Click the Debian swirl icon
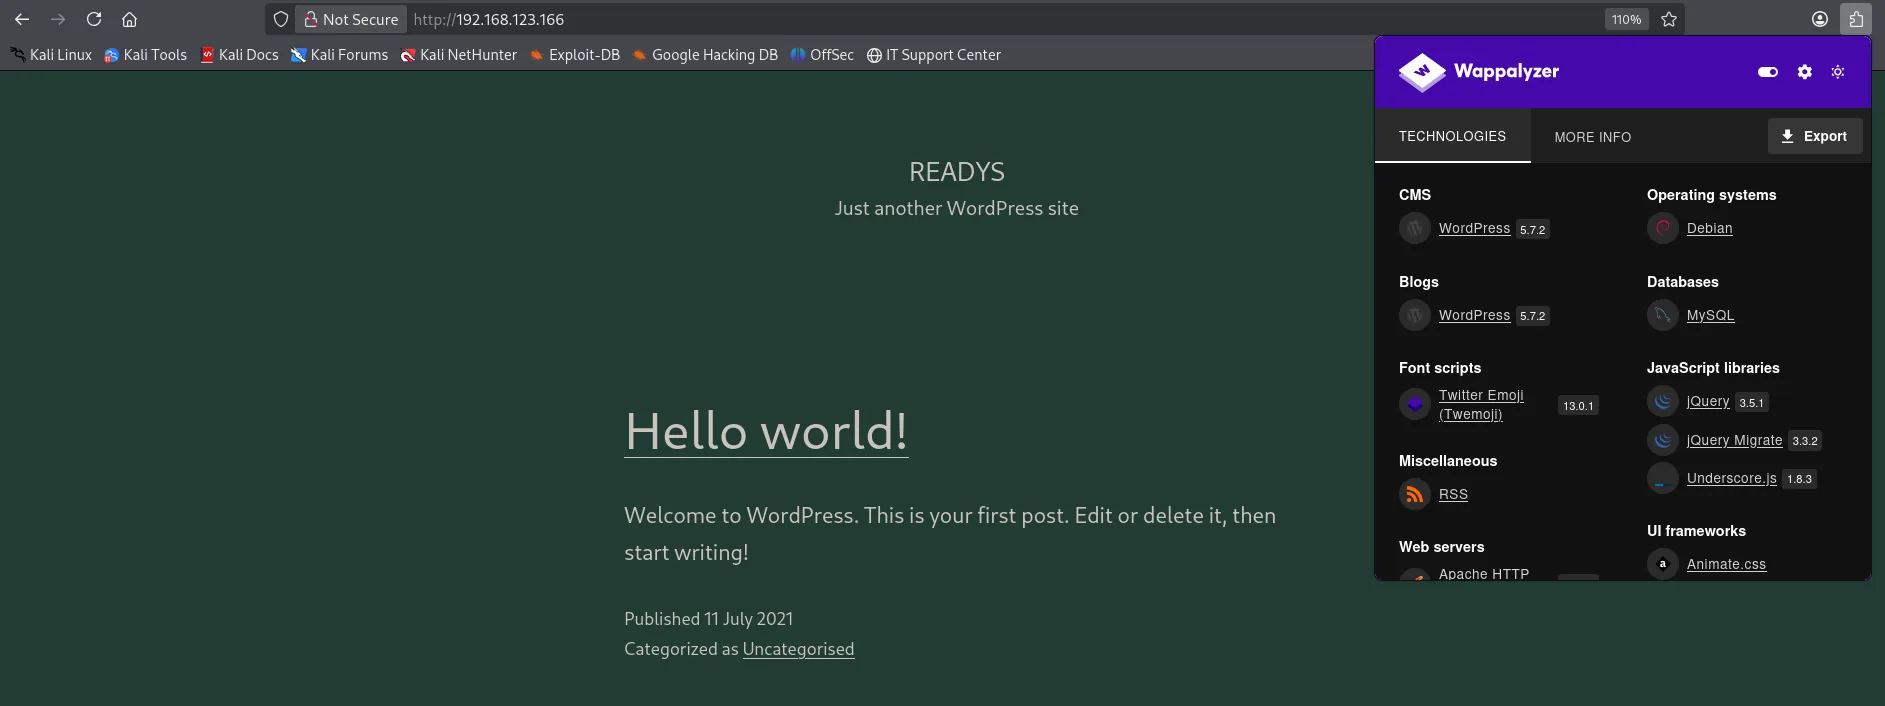Image resolution: width=1885 pixels, height=706 pixels. pos(1663,228)
